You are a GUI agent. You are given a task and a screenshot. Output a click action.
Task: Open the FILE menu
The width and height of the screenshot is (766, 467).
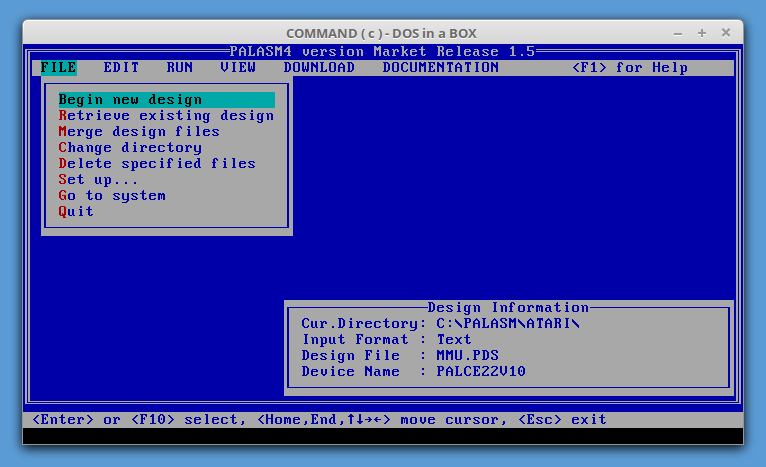[x=58, y=68]
